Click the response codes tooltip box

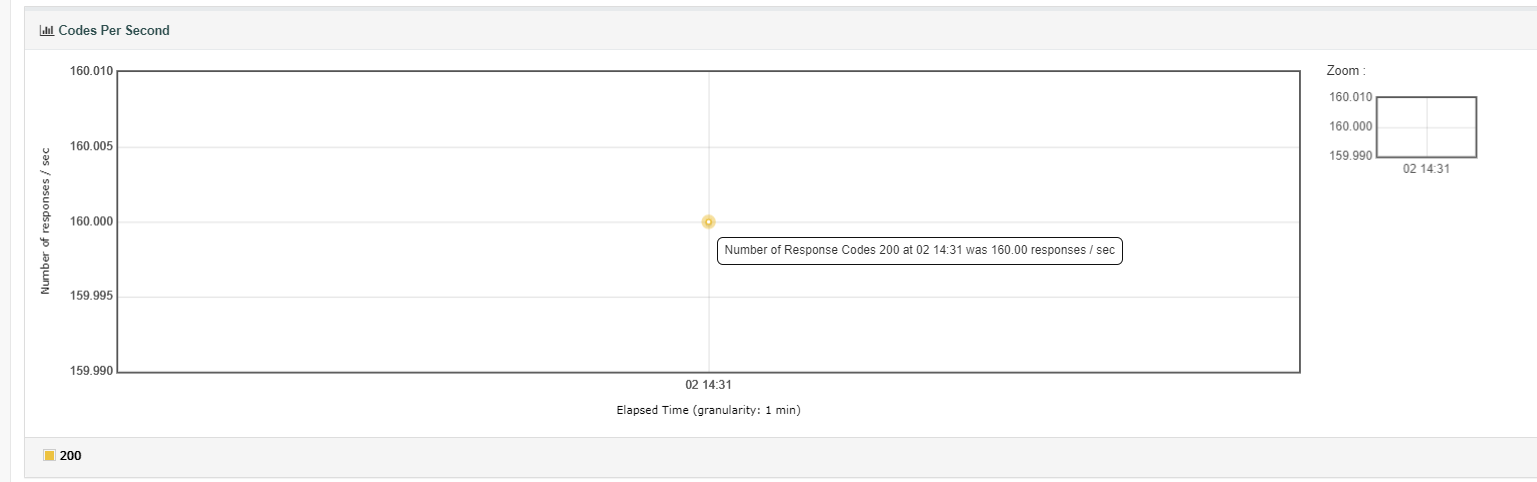920,250
